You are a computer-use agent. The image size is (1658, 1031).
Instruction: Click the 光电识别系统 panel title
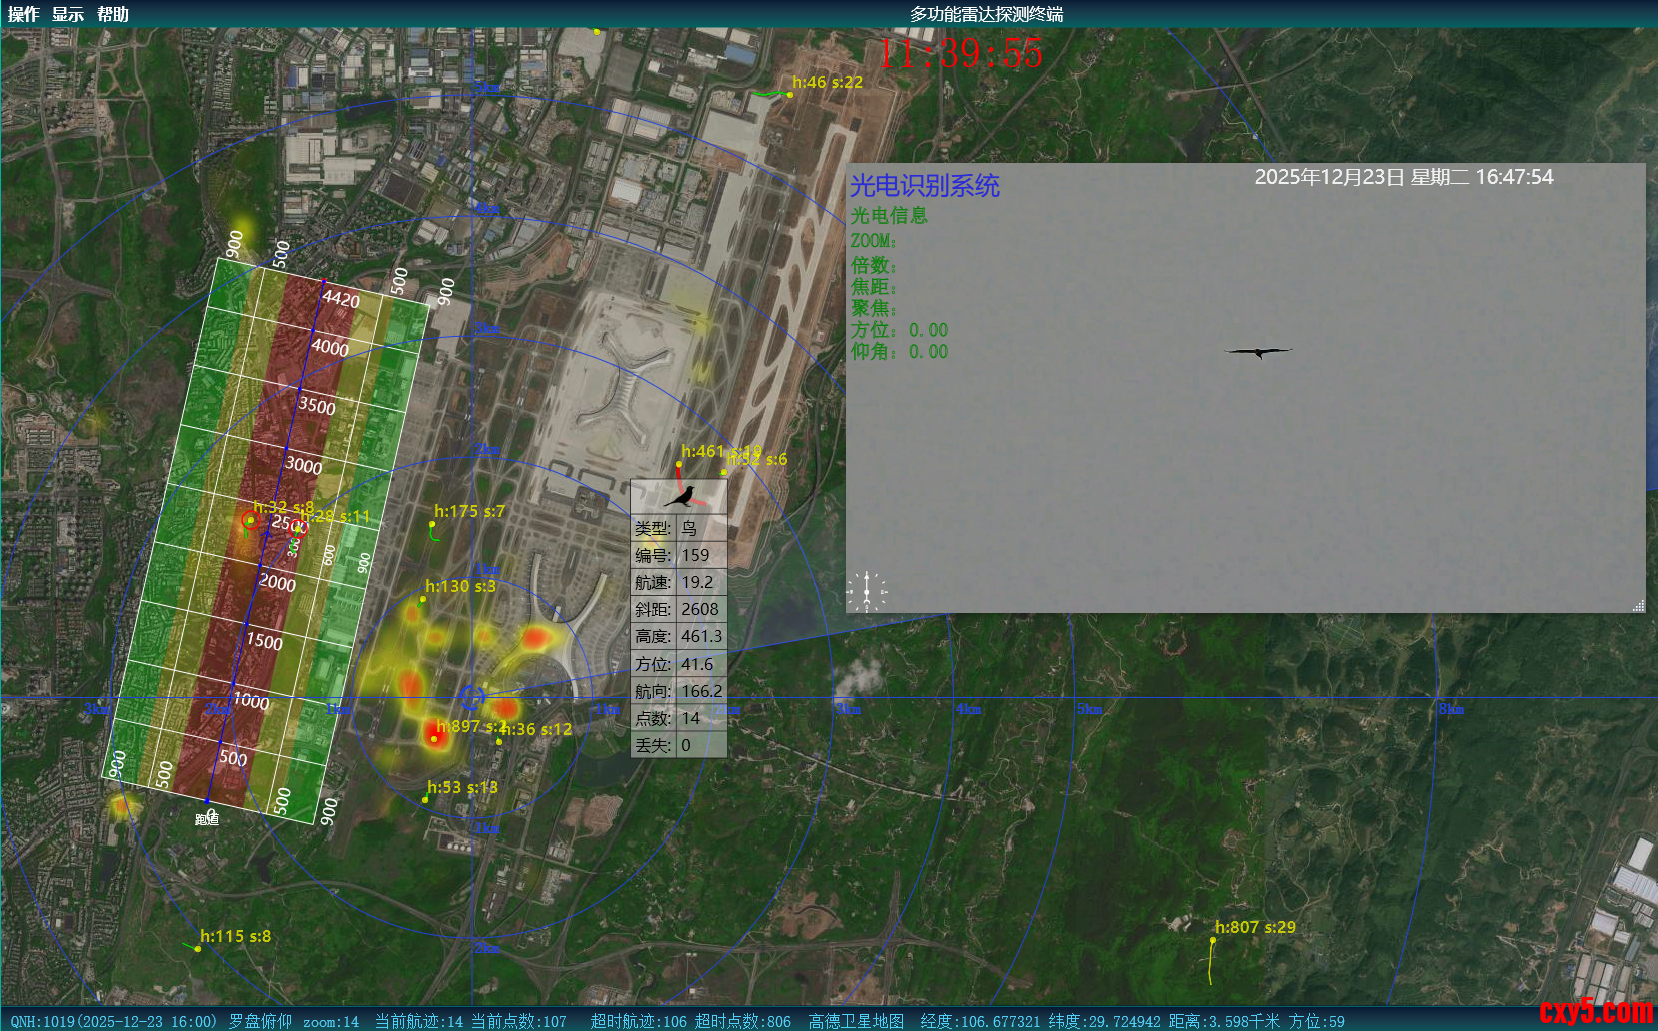(x=924, y=186)
